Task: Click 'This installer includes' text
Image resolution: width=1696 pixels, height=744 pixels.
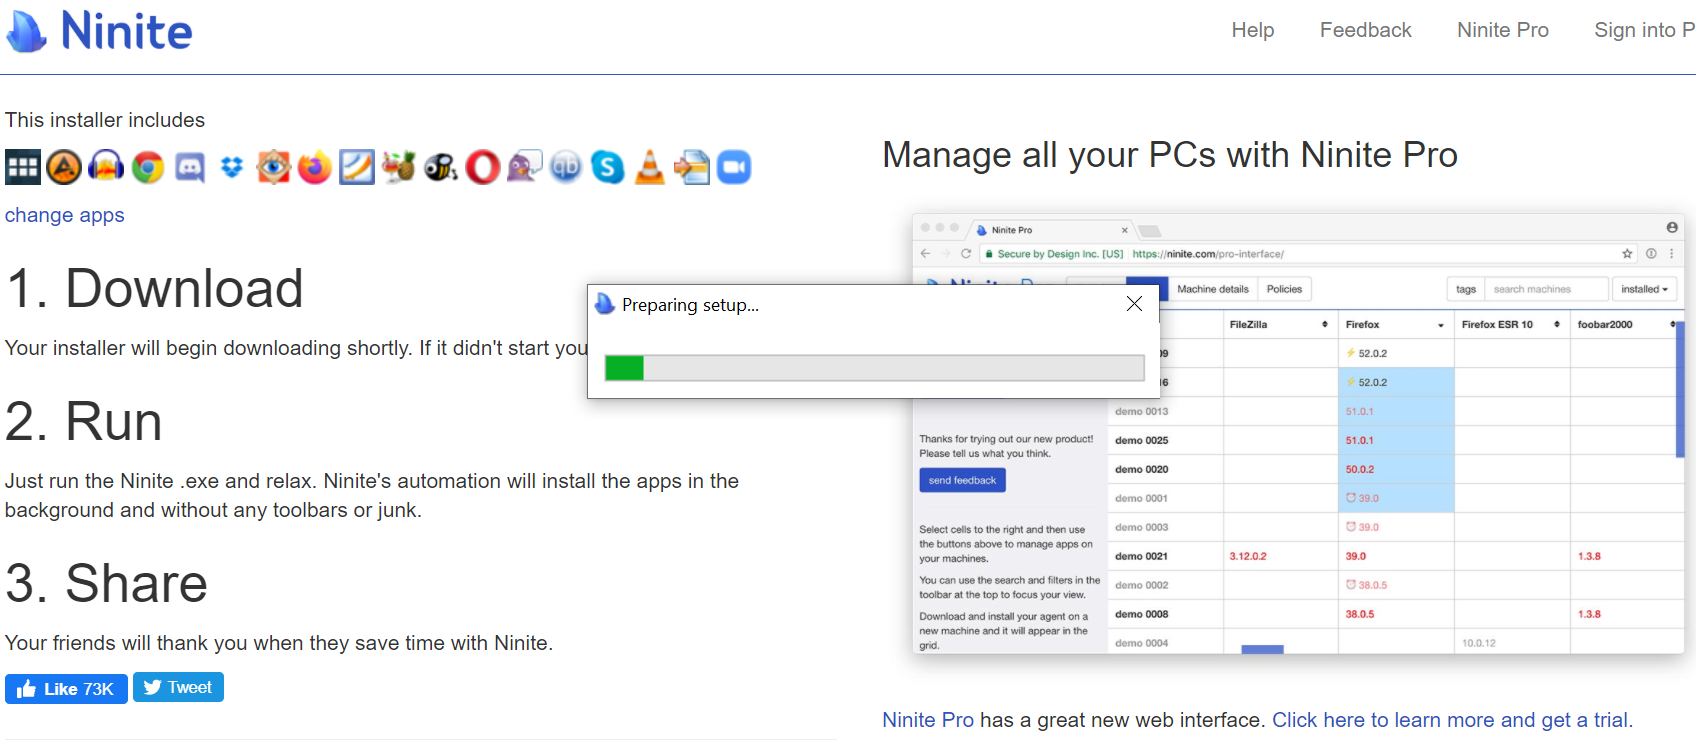Action: pos(105,120)
